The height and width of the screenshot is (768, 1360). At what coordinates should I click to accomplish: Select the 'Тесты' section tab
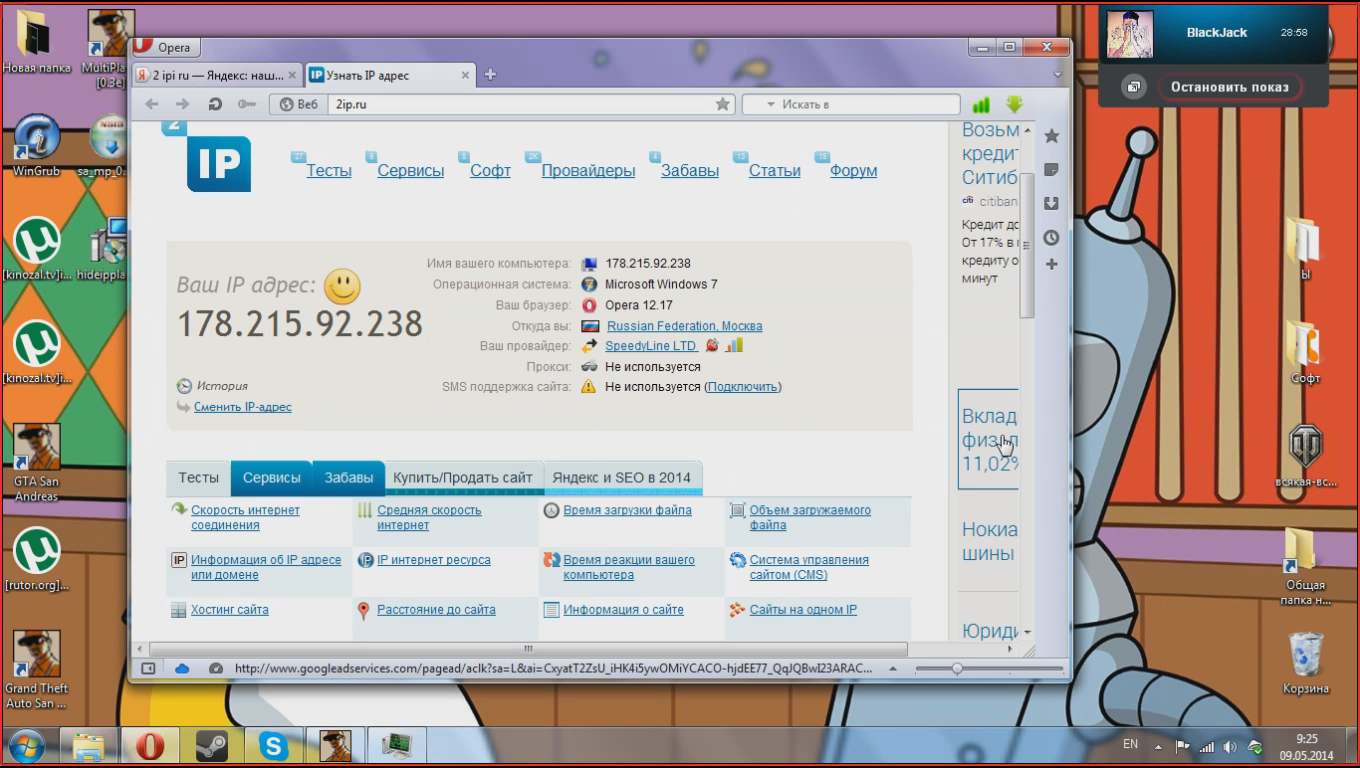click(199, 478)
